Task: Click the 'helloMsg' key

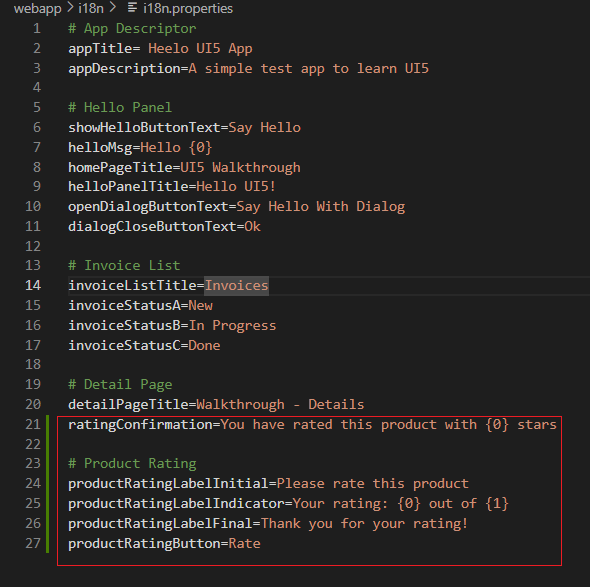Action: (x=100, y=148)
